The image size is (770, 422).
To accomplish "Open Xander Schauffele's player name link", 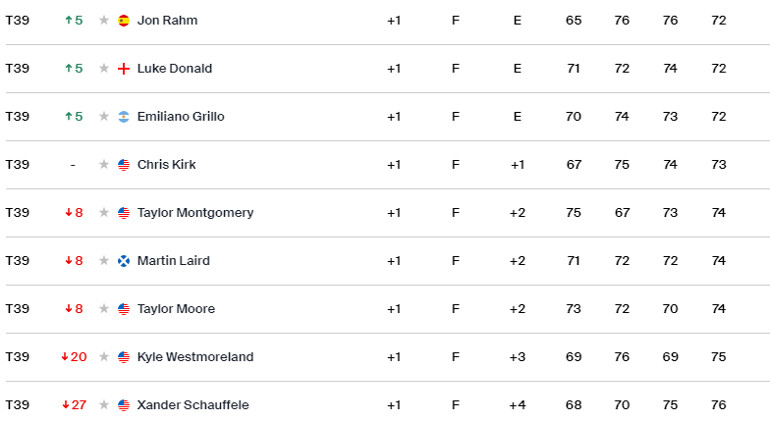I will [193, 405].
